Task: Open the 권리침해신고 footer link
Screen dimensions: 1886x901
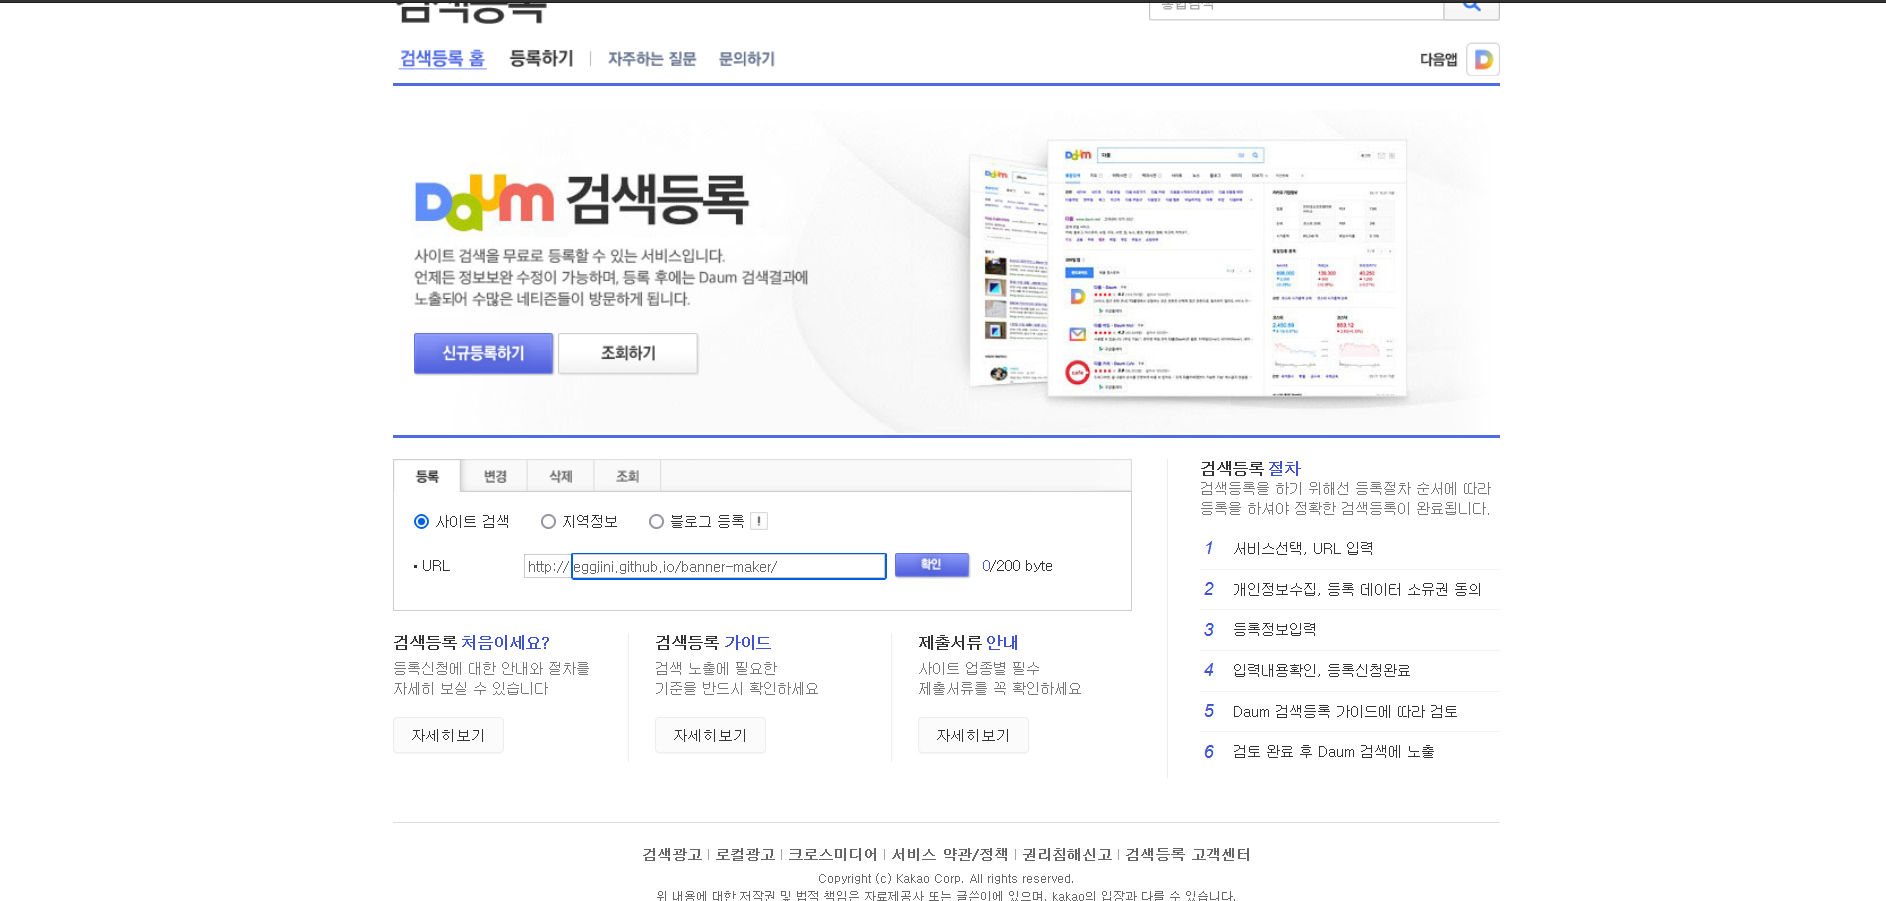Action: (1067, 854)
